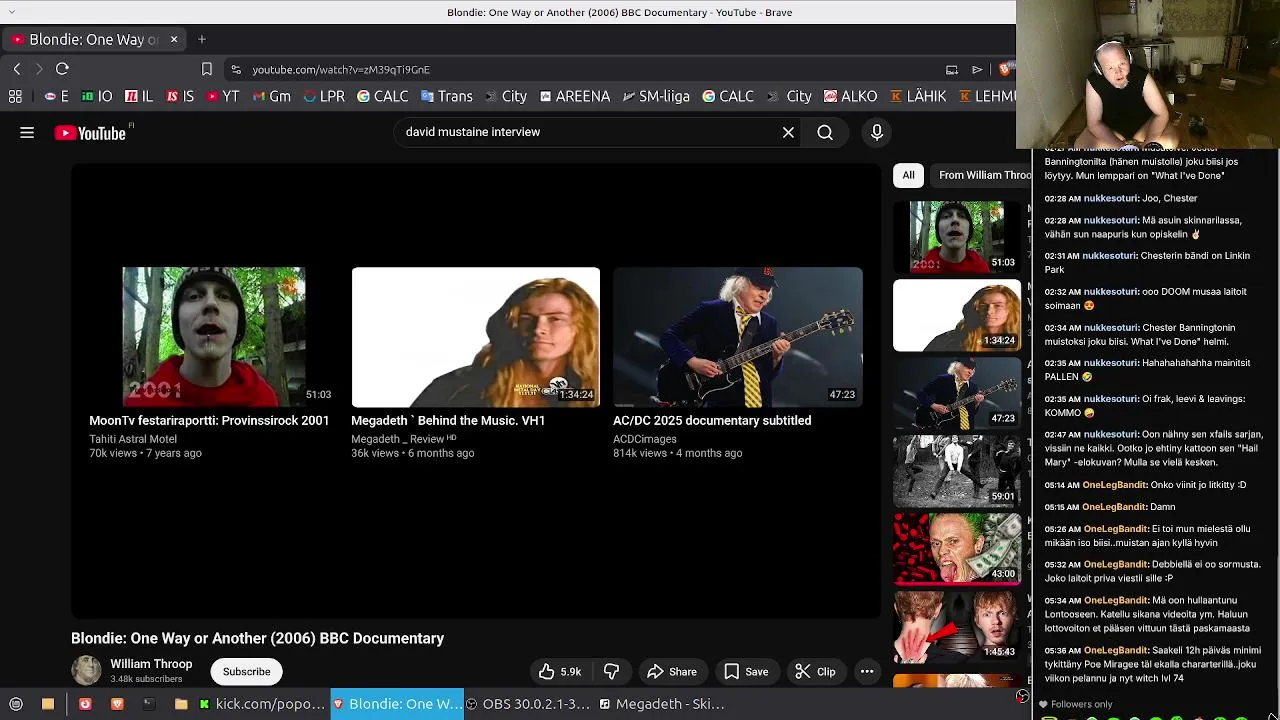
Task: Open William Throop channel avatar
Action: [x=87, y=670]
